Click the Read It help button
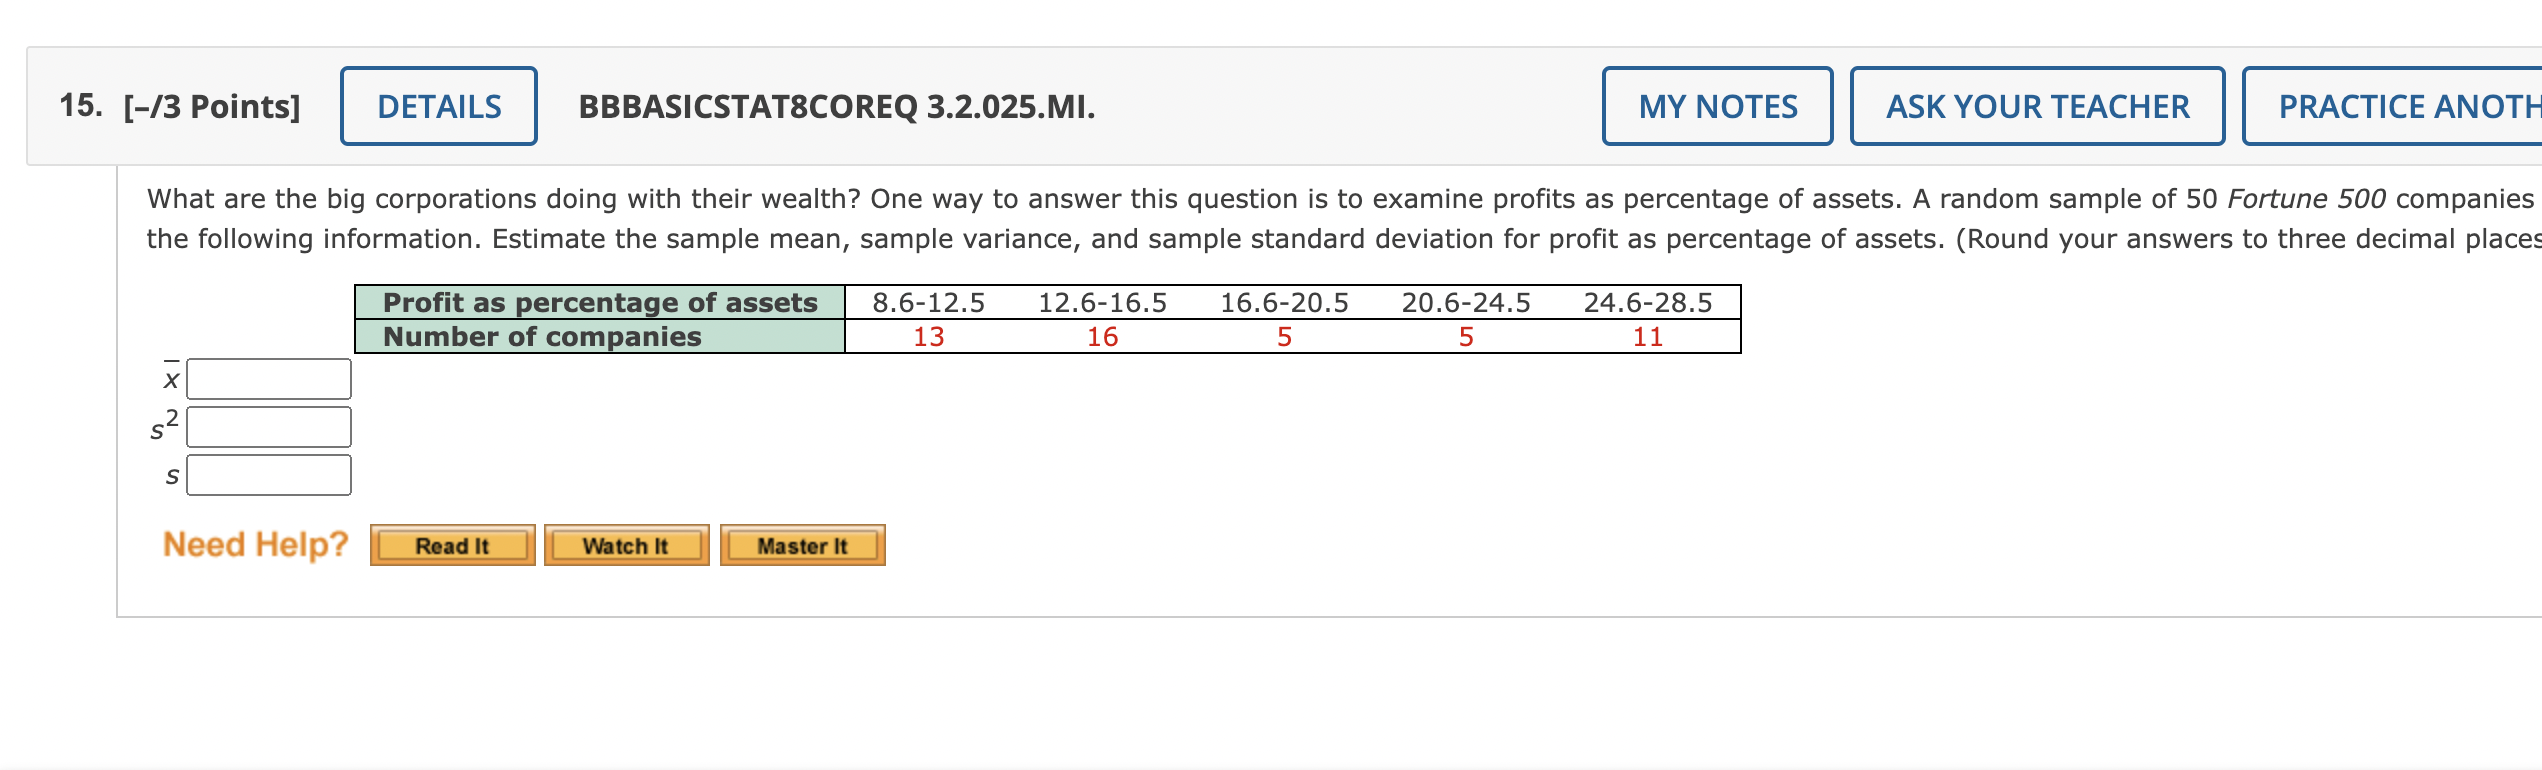Screen dimensions: 2542x770 click(452, 545)
